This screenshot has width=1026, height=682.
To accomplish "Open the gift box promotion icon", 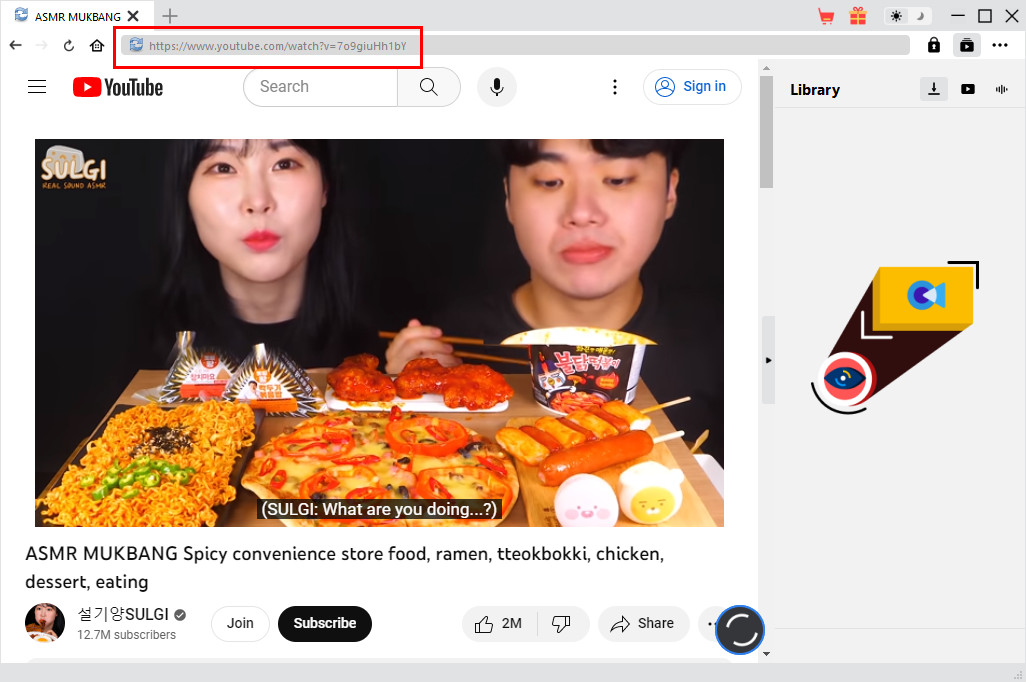I will click(858, 16).
